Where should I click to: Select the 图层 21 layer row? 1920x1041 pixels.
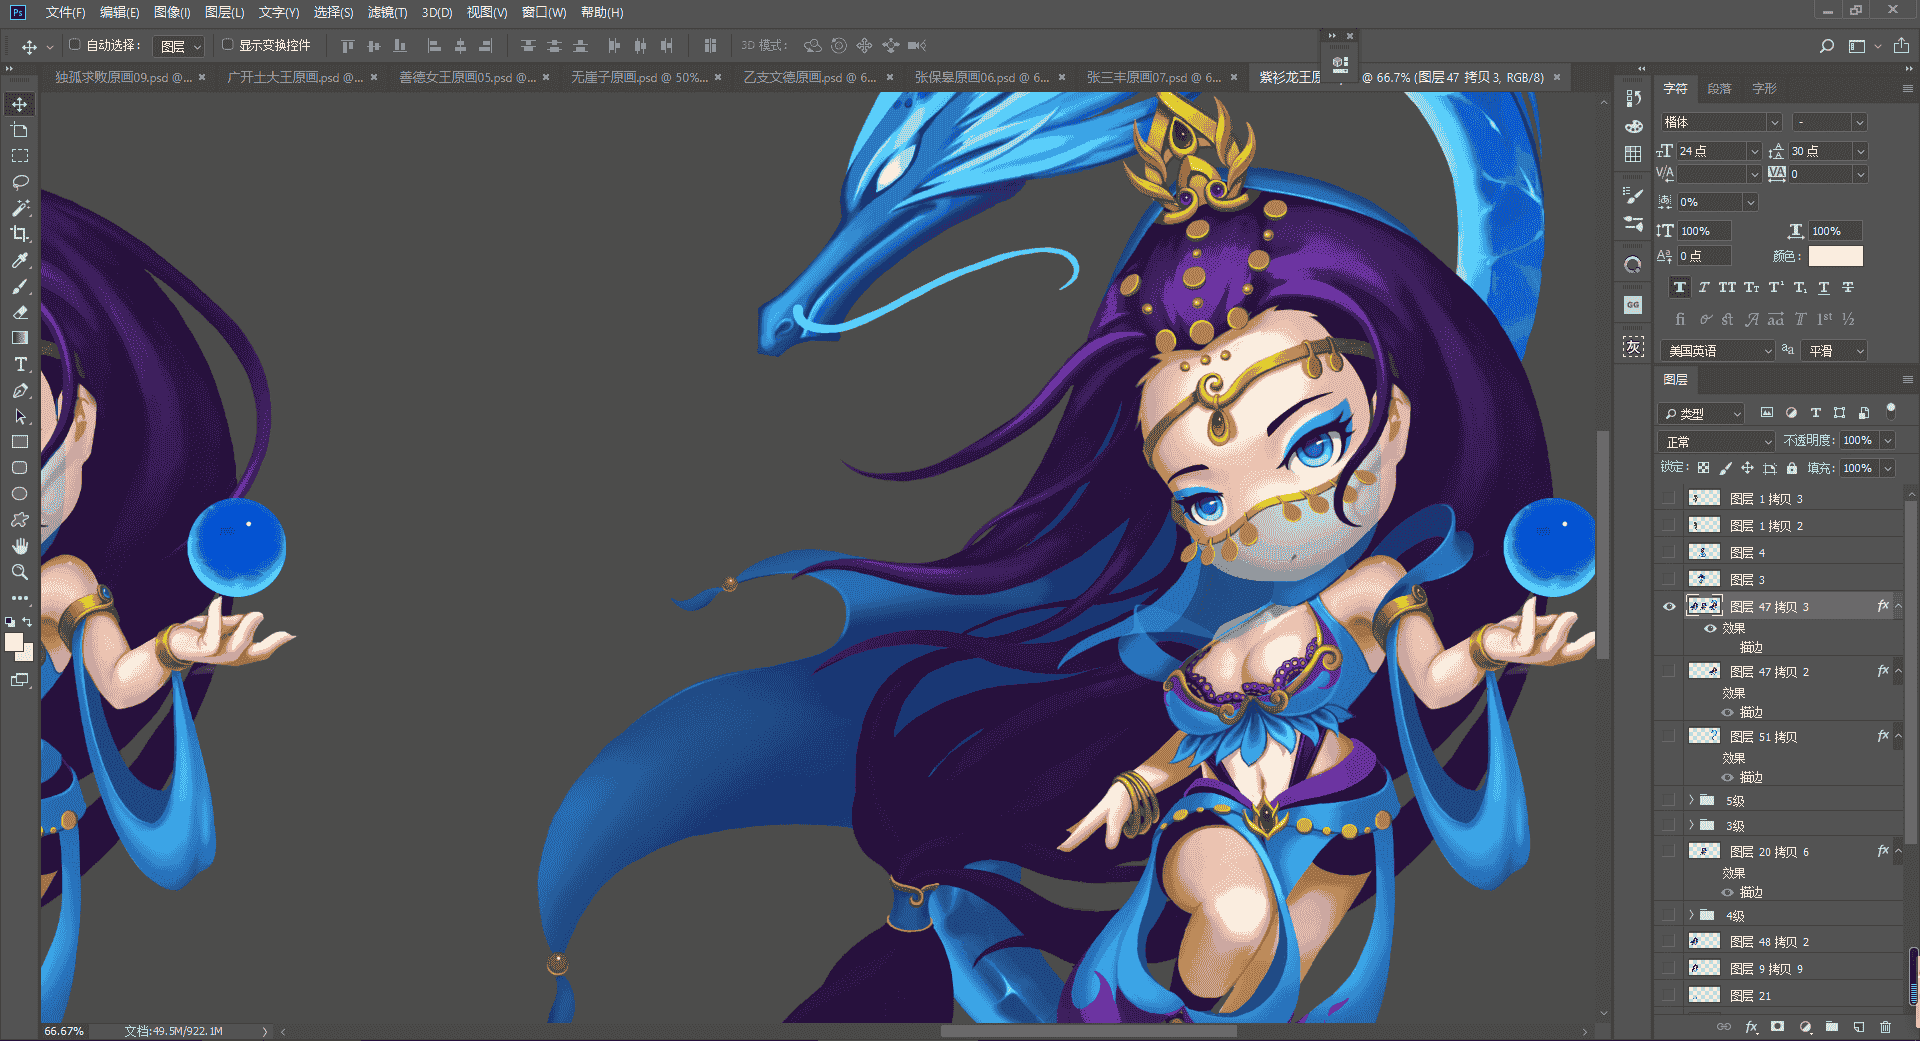[x=1780, y=995]
